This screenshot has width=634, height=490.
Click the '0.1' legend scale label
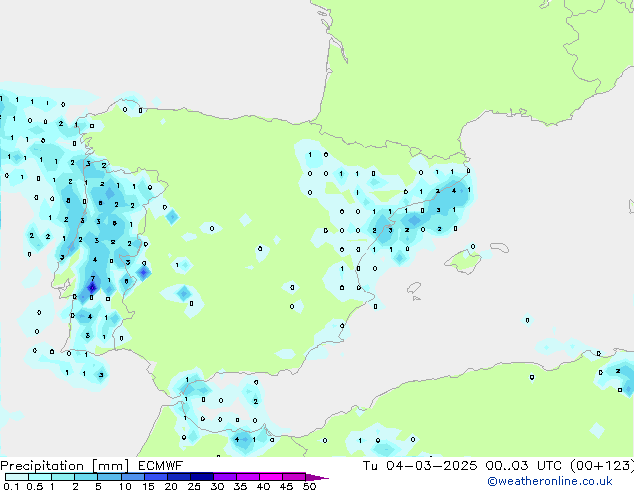11,486
